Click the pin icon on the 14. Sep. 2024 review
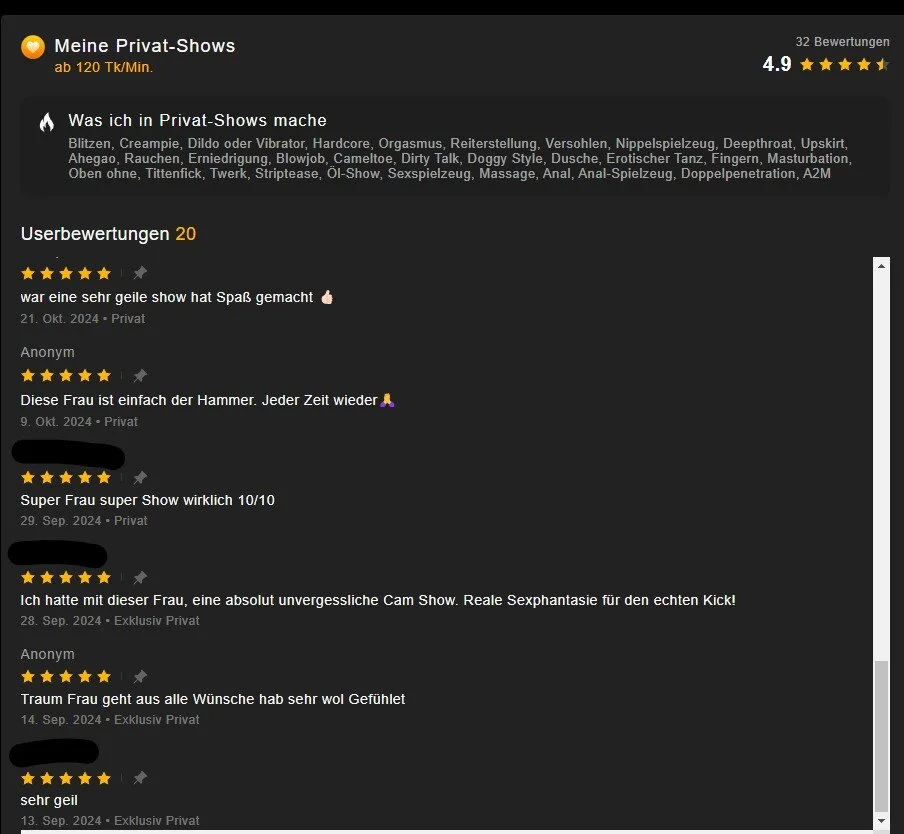The image size is (904, 834). 140,677
